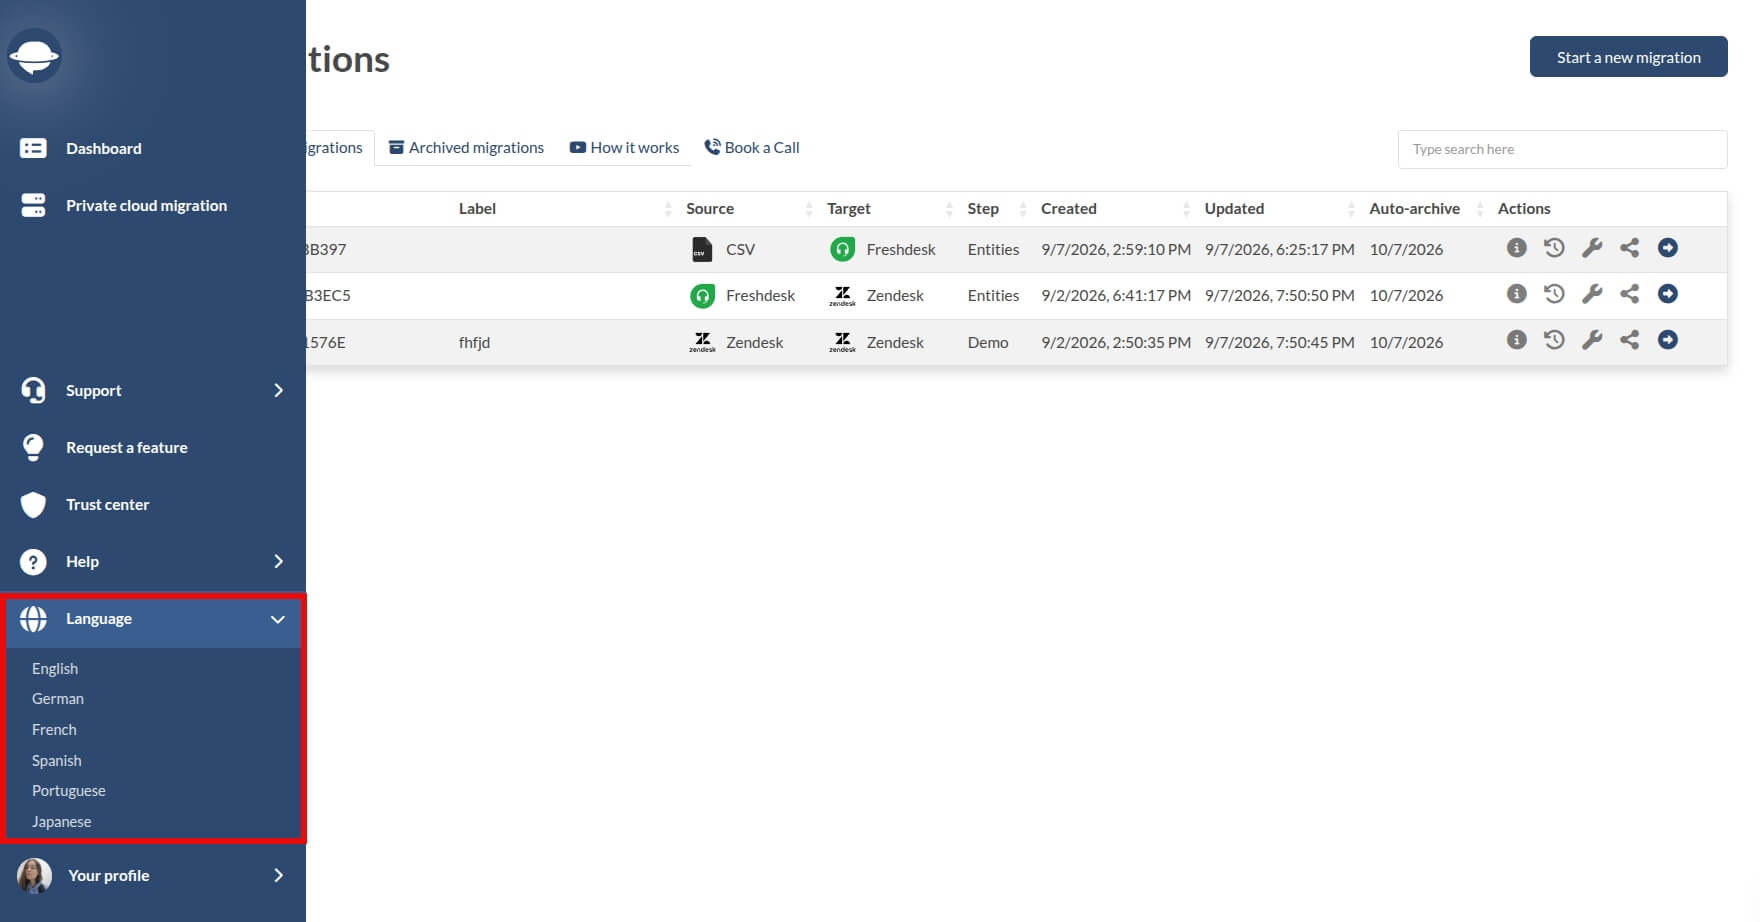Image resolution: width=1760 pixels, height=922 pixels.
Task: Click the Trust center shield icon
Action: coord(33,504)
